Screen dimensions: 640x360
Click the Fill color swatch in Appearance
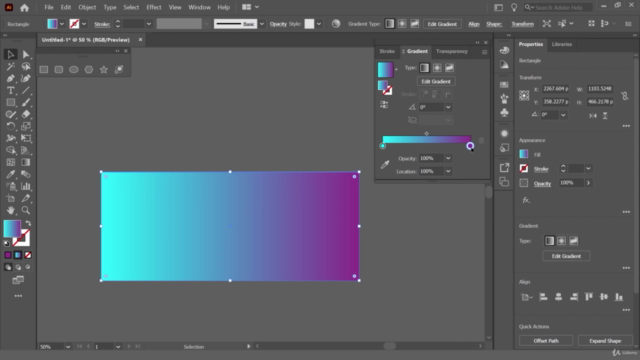tap(524, 154)
